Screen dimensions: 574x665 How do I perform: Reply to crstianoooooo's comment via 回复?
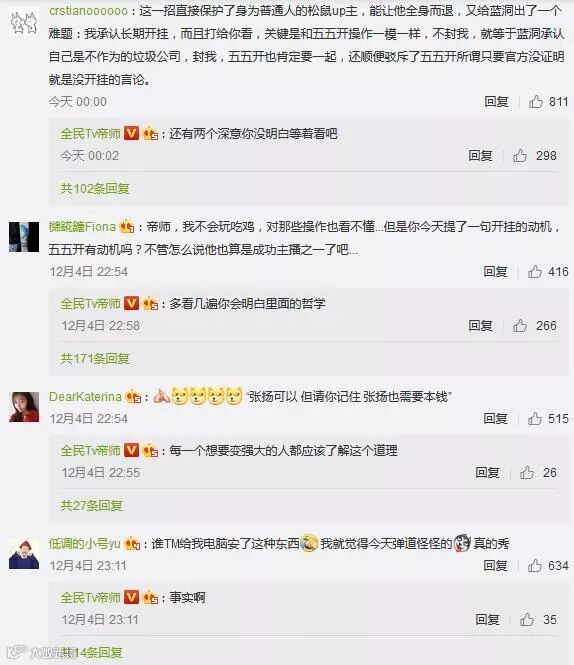[496, 102]
